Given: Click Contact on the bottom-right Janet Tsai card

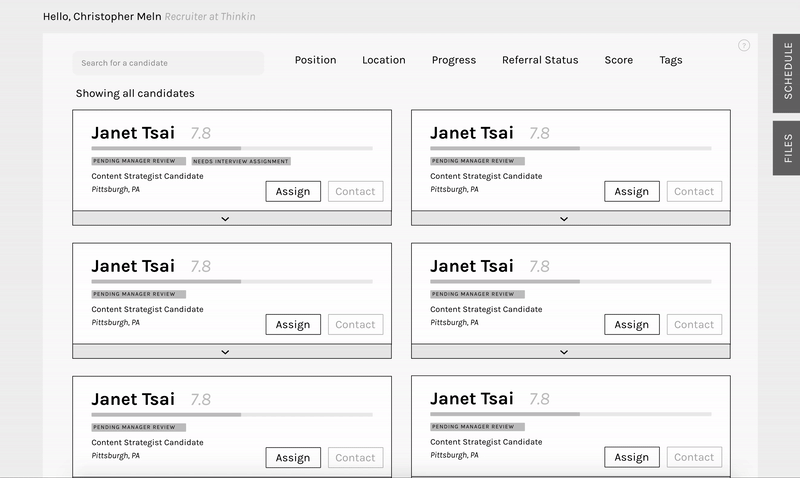Looking at the screenshot, I should pos(694,457).
